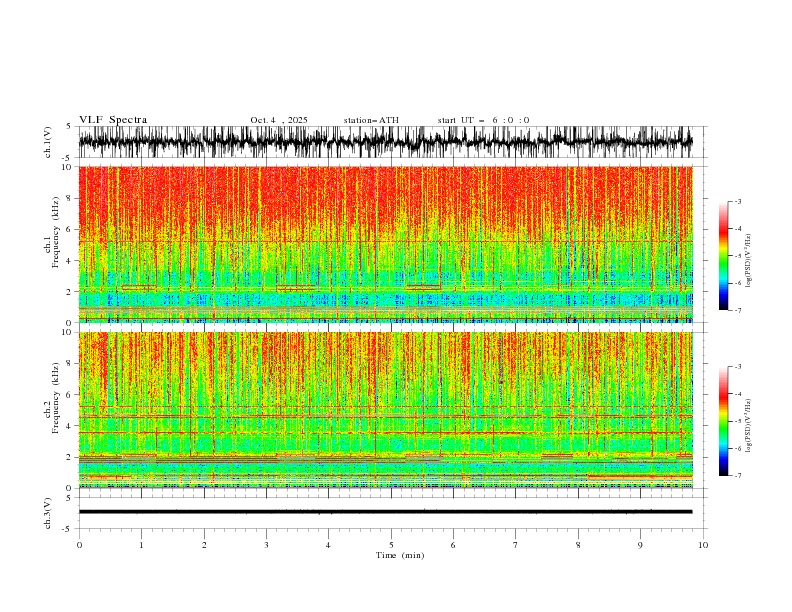Click the "0" tick on the time axis
This screenshot has width=792, height=612.
[79, 545]
